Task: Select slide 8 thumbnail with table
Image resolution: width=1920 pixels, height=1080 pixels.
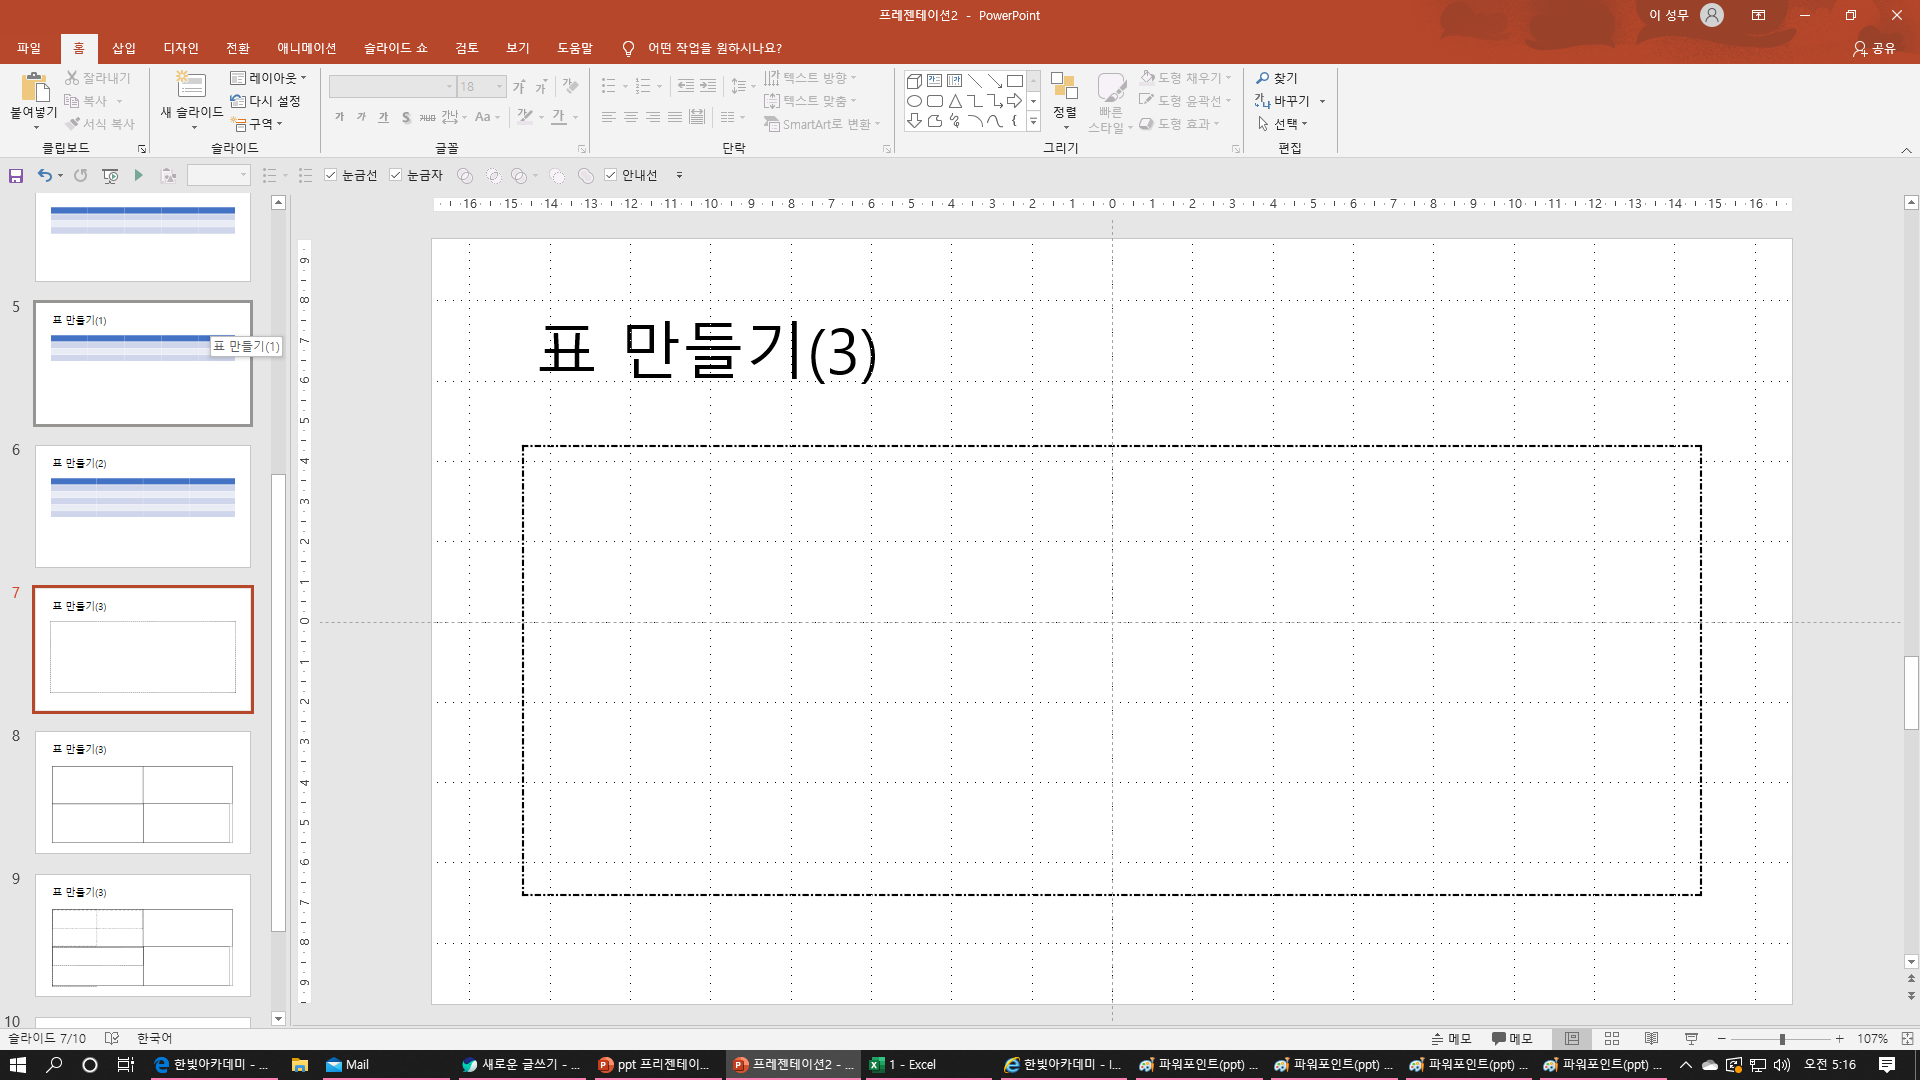Action: [143, 792]
